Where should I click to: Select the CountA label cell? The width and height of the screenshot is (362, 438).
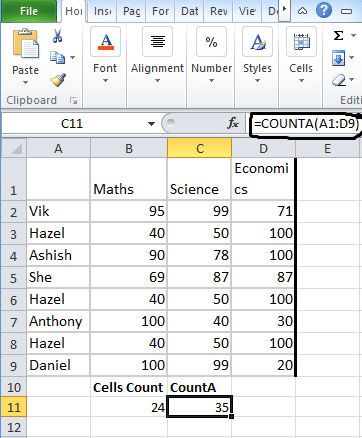pyautogui.click(x=199, y=387)
